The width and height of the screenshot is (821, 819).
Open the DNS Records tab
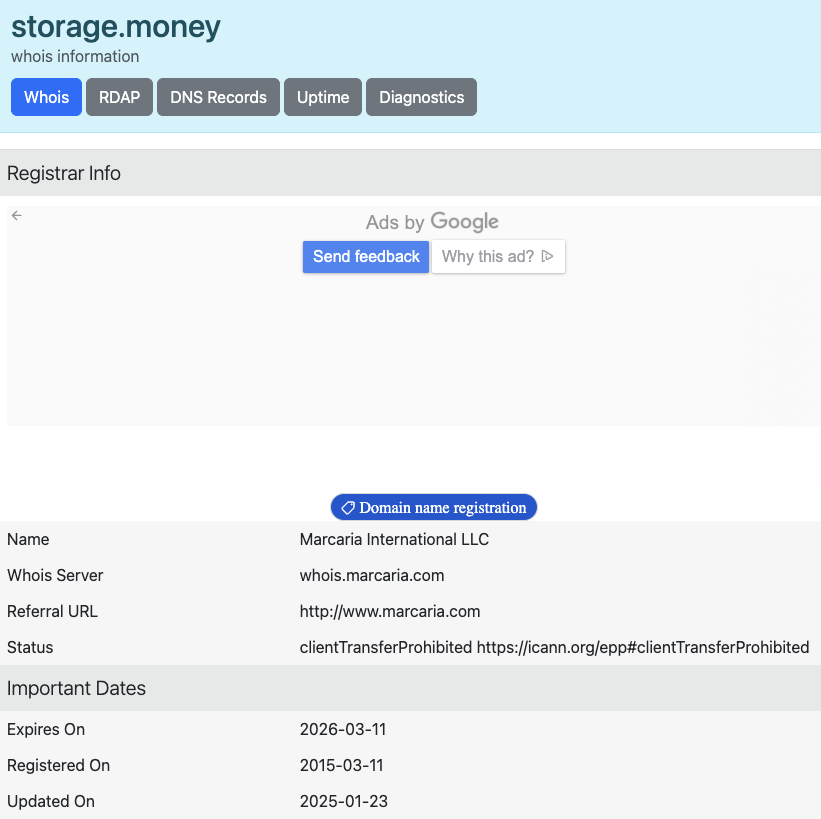(x=218, y=97)
